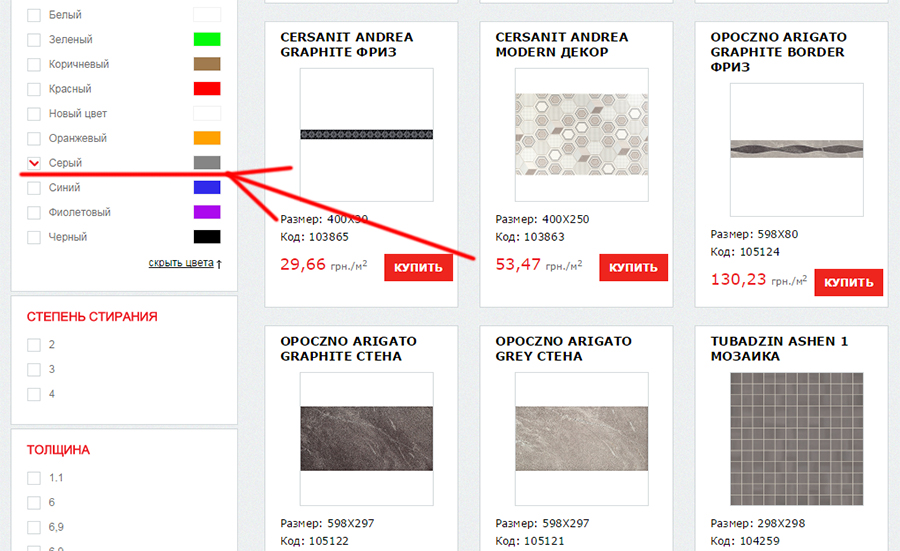Image resolution: width=900 pixels, height=551 pixels.
Task: Open Opoczno Arigato Graphite Border title
Action: [x=779, y=52]
